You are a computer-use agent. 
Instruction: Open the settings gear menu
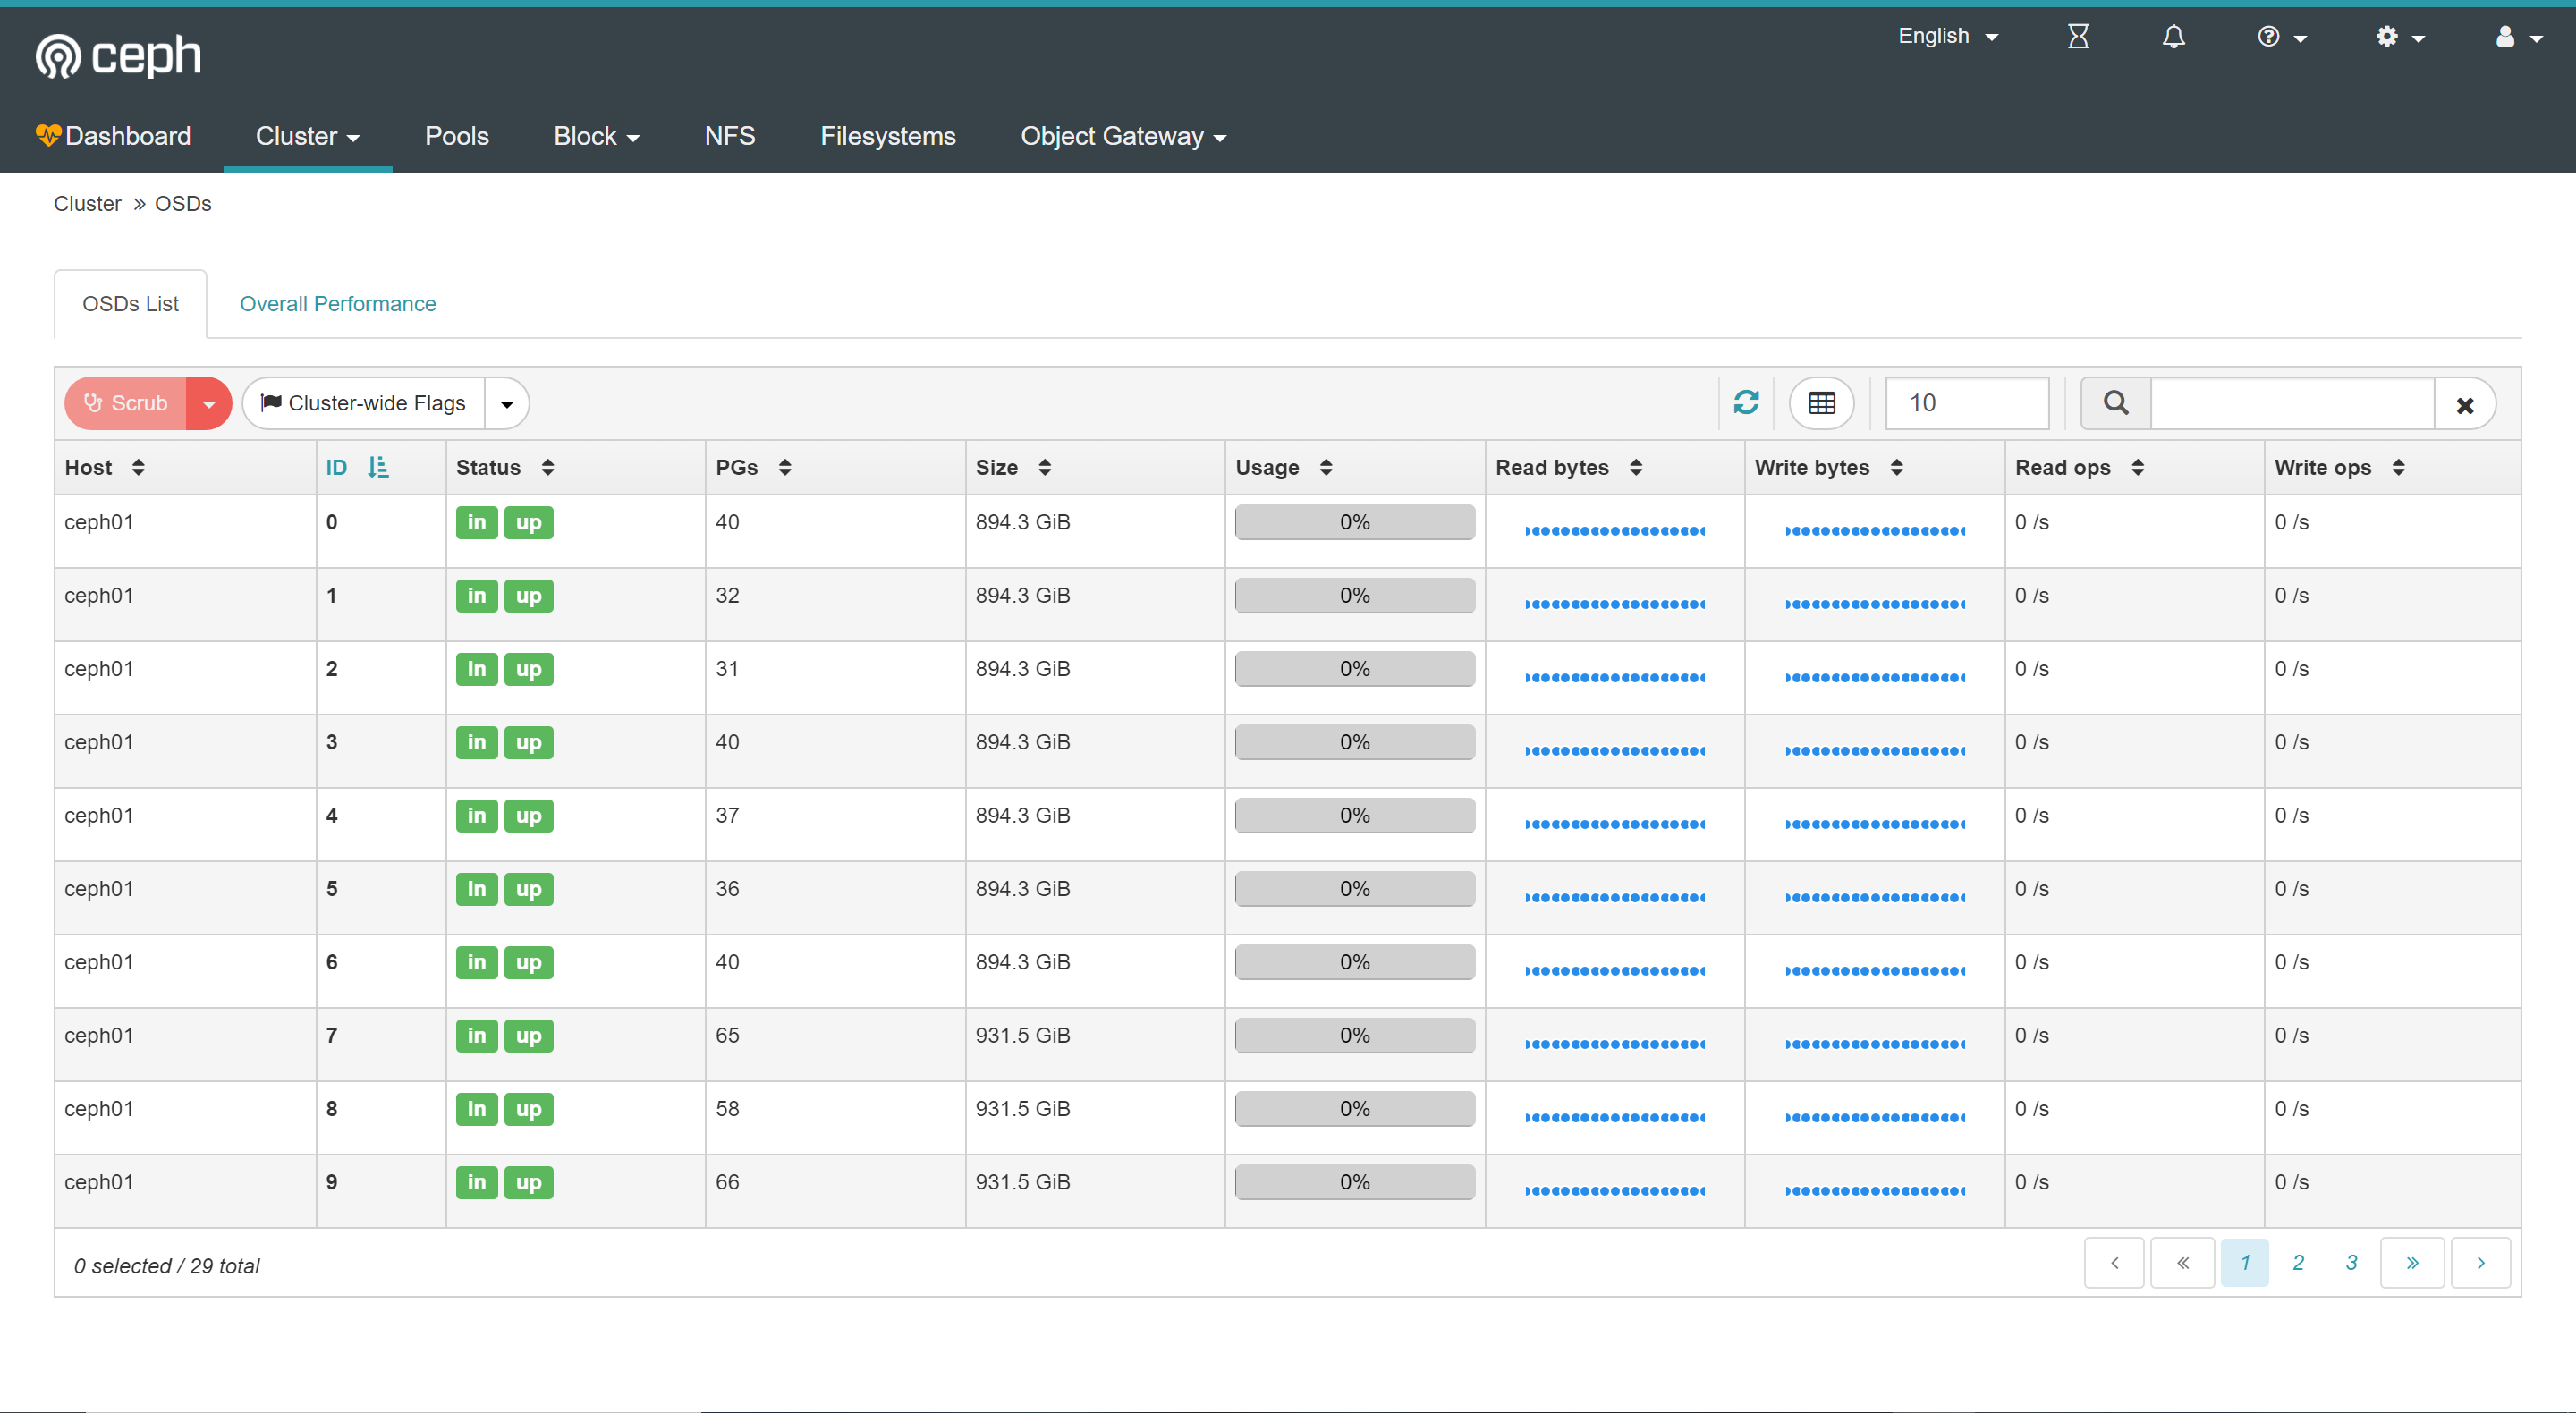2399,37
